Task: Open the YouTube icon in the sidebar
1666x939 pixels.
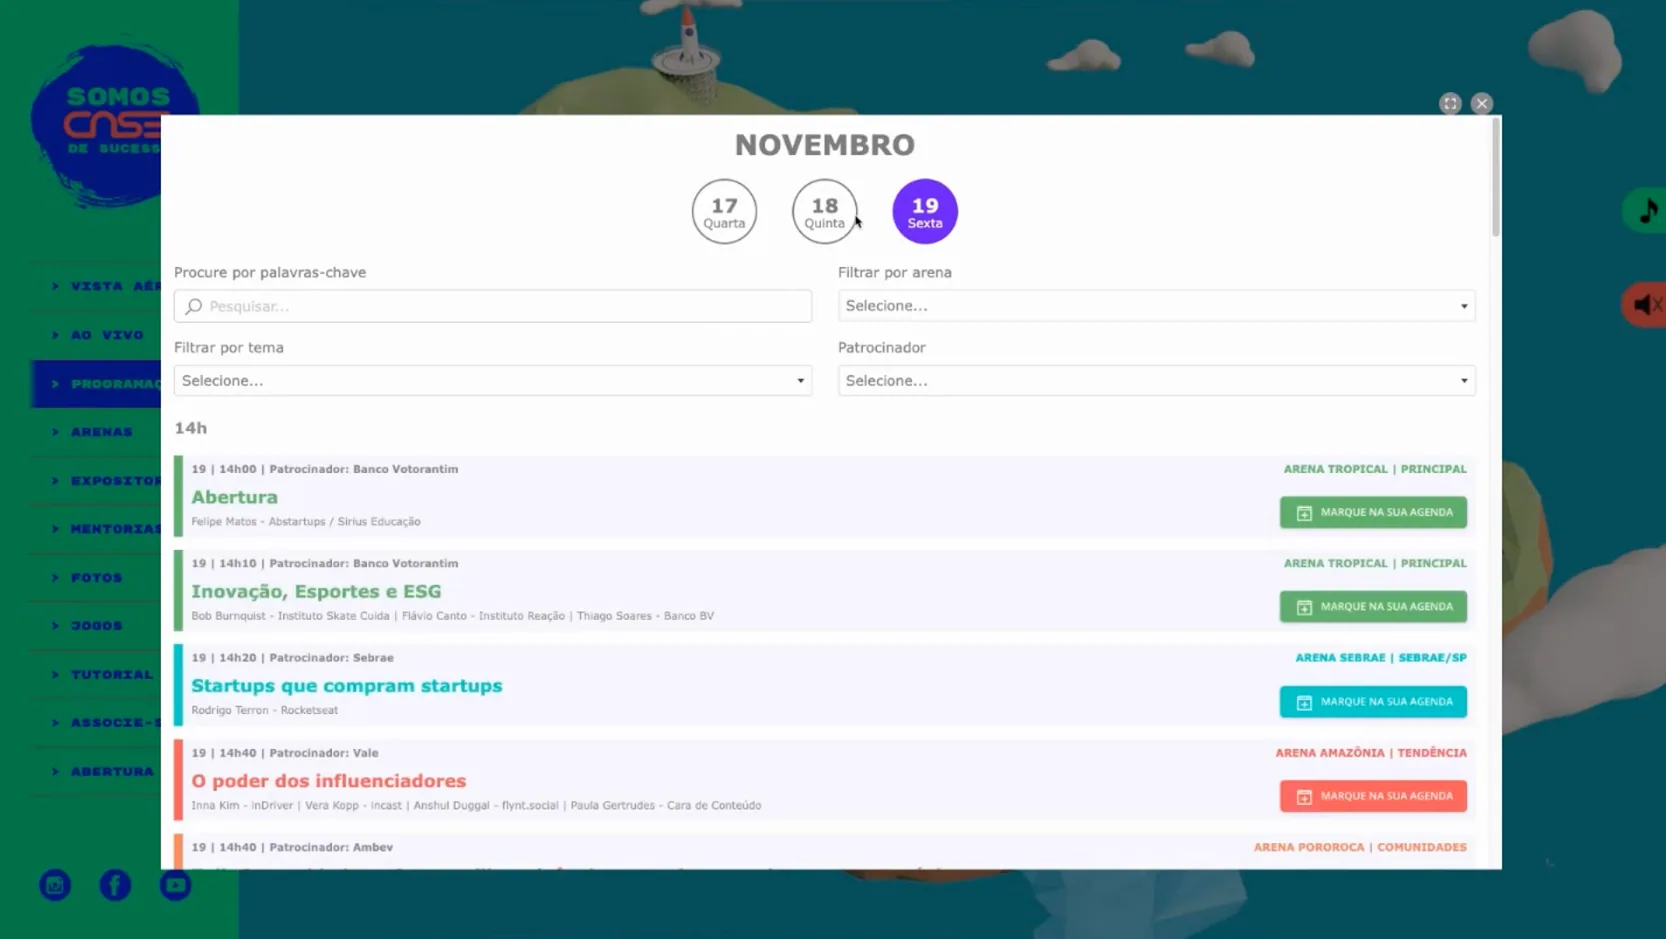Action: [175, 885]
